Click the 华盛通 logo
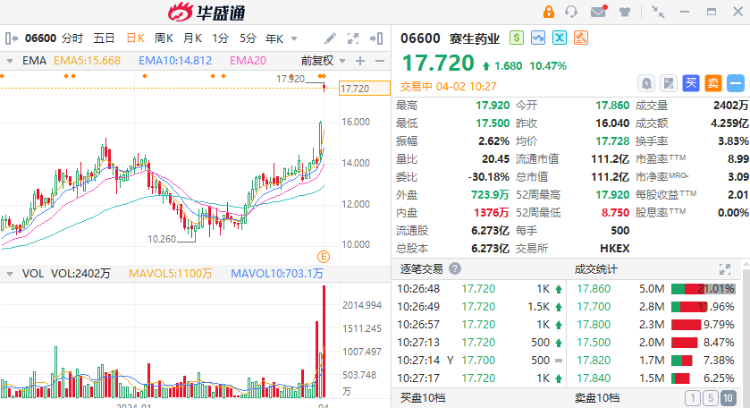 [207, 12]
